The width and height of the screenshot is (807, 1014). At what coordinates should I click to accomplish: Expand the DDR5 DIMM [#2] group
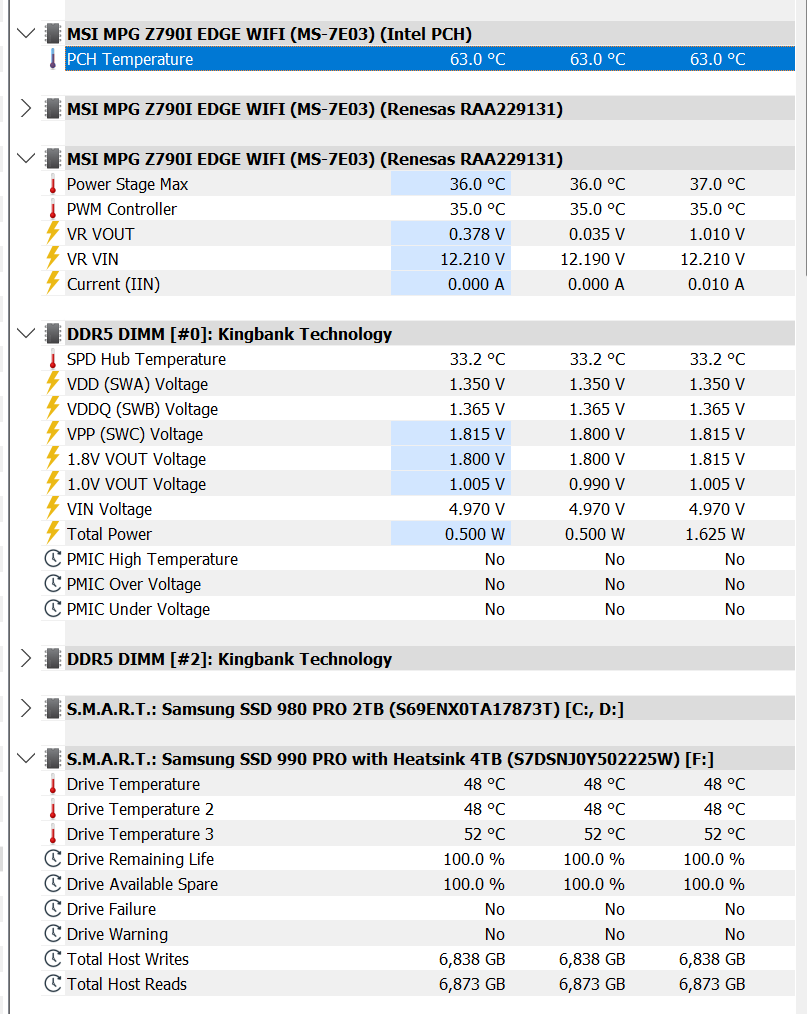pos(26,659)
